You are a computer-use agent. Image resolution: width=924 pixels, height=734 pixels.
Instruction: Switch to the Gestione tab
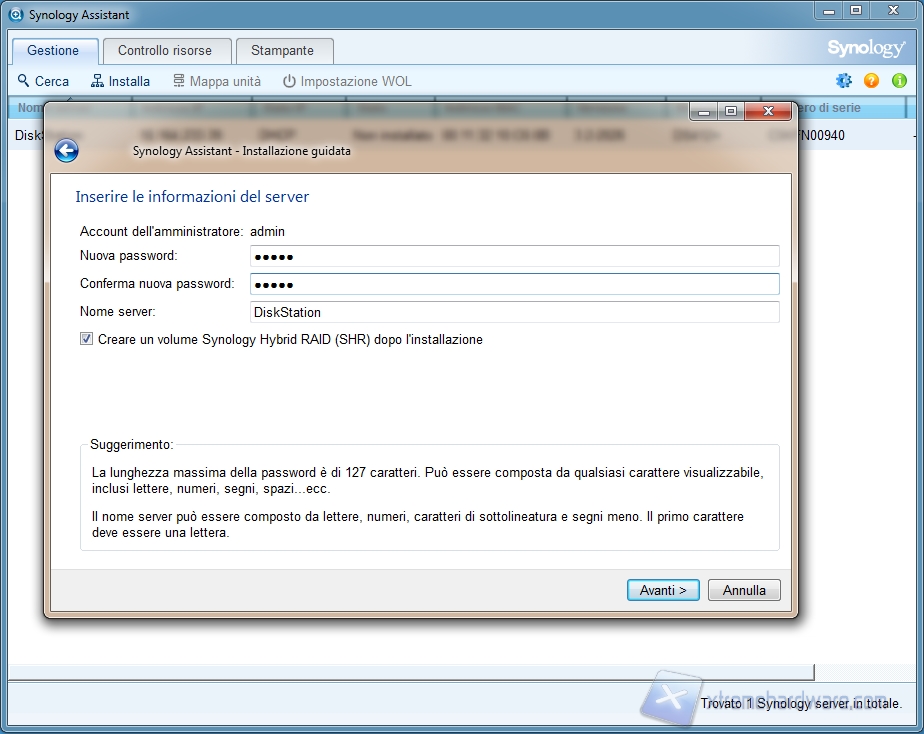pos(53,51)
